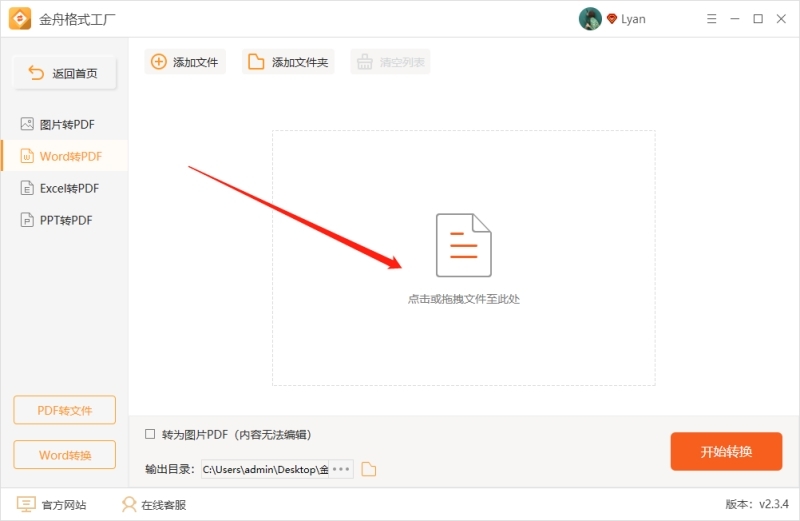Image resolution: width=800 pixels, height=521 pixels.
Task: Click the output directory path field
Action: (265, 469)
